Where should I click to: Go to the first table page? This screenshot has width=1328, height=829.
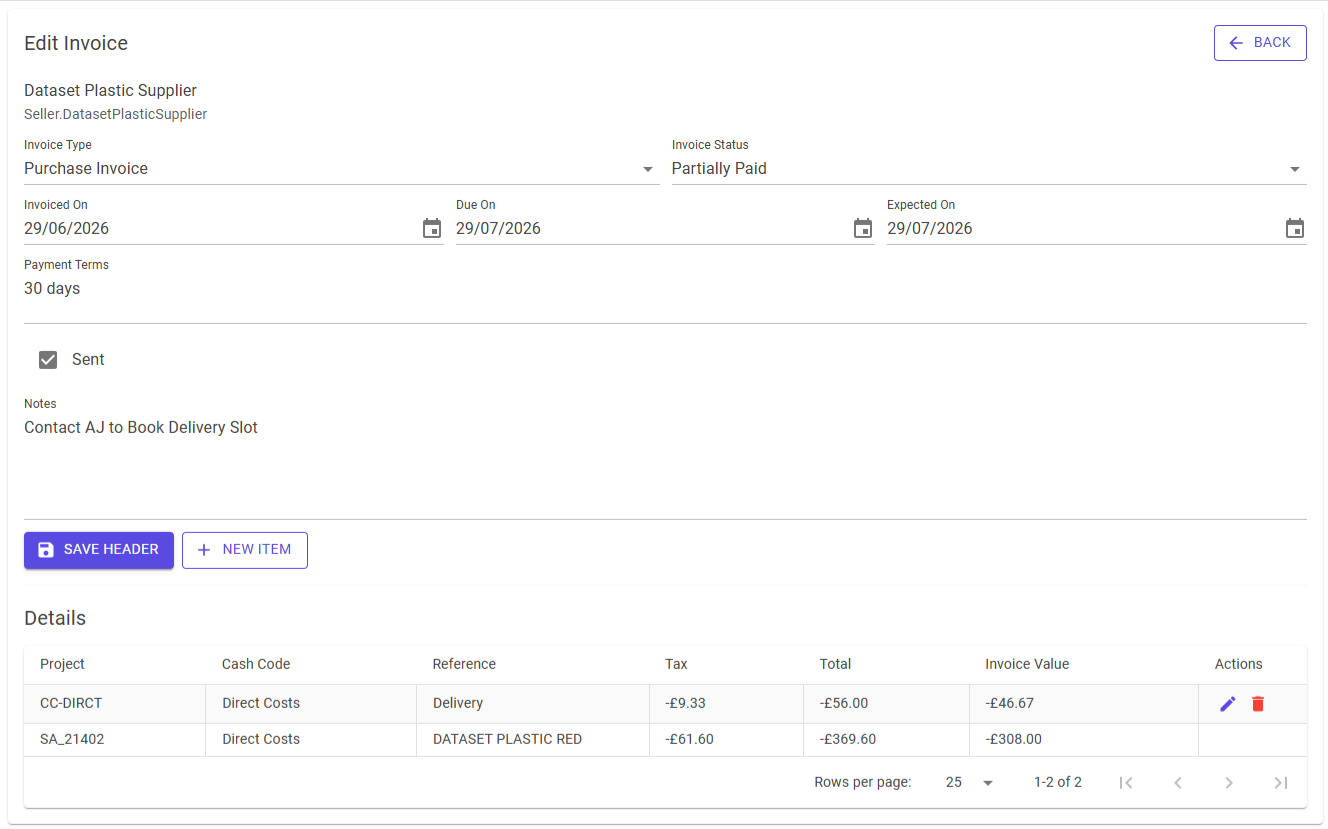click(x=1126, y=783)
